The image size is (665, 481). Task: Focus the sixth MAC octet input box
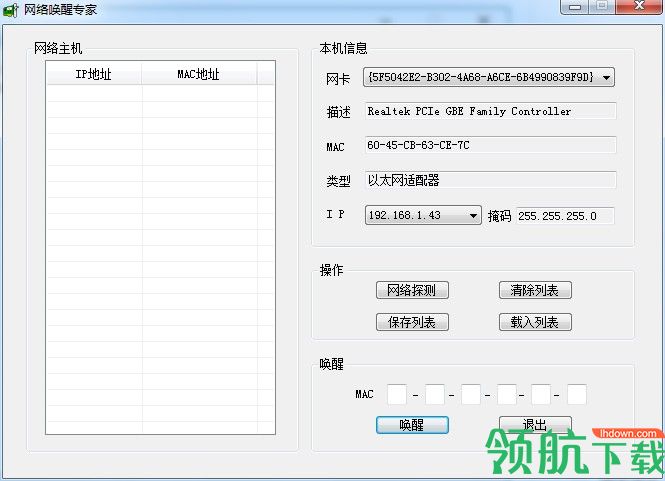pos(577,394)
